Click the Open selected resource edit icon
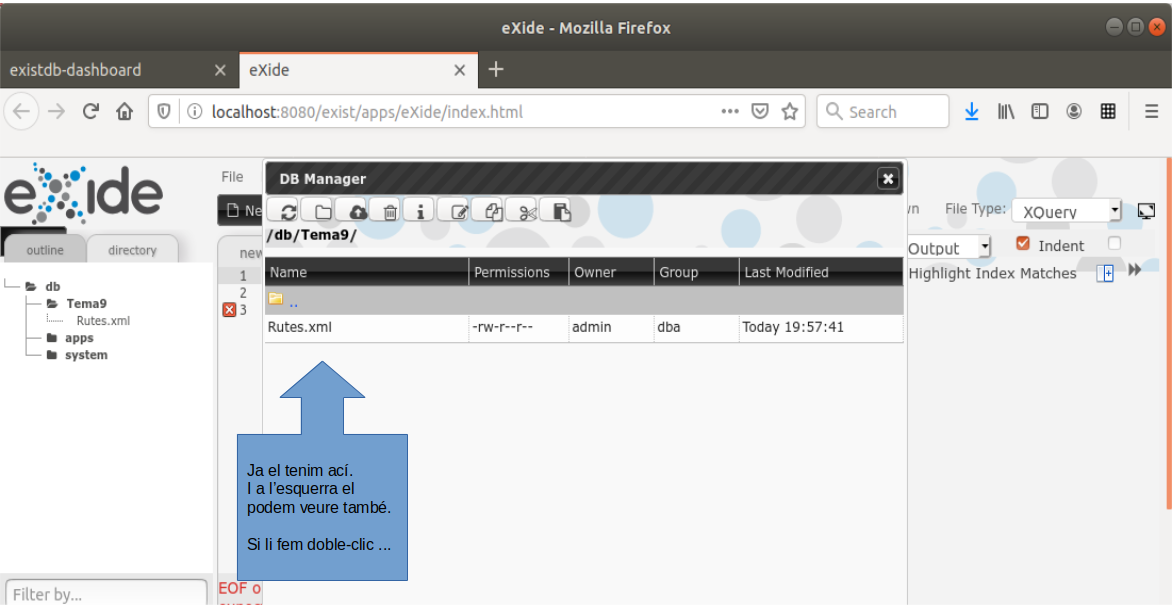Image resolution: width=1172 pixels, height=605 pixels. coord(459,211)
